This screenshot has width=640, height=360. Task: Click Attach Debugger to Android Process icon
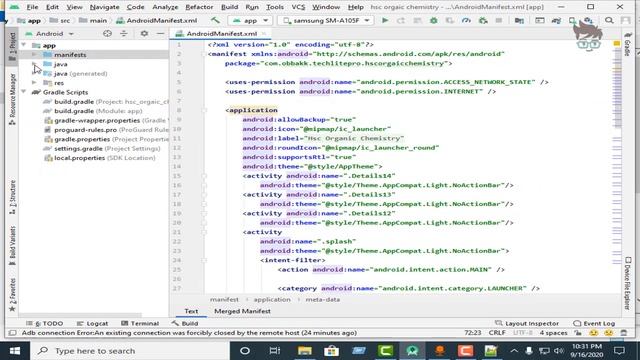click(x=483, y=20)
